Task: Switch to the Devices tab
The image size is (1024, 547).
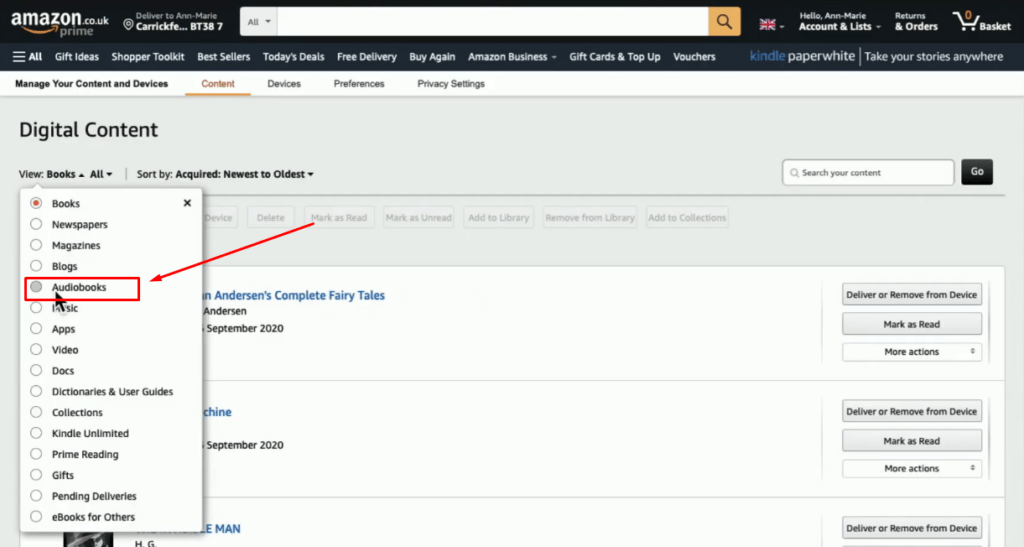Action: [x=284, y=84]
